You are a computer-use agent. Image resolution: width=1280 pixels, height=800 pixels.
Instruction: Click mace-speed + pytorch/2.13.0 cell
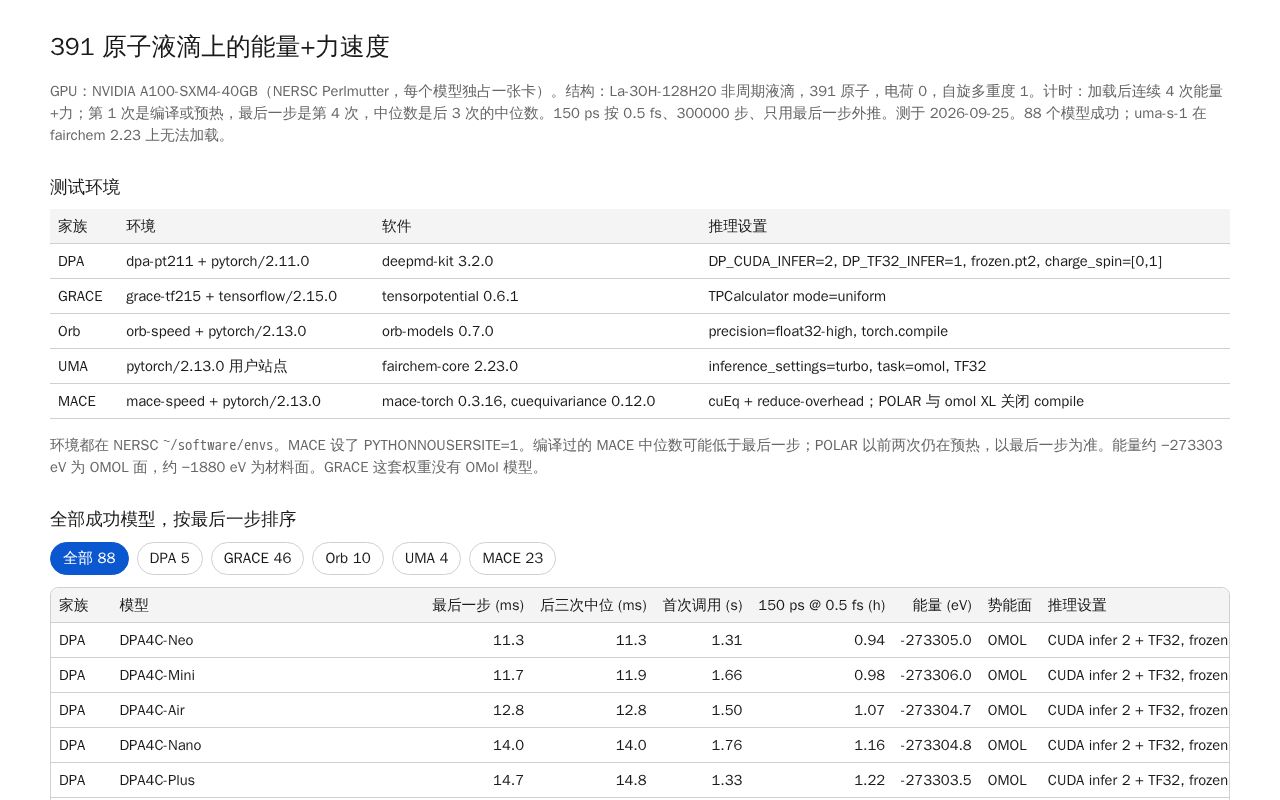(x=223, y=401)
